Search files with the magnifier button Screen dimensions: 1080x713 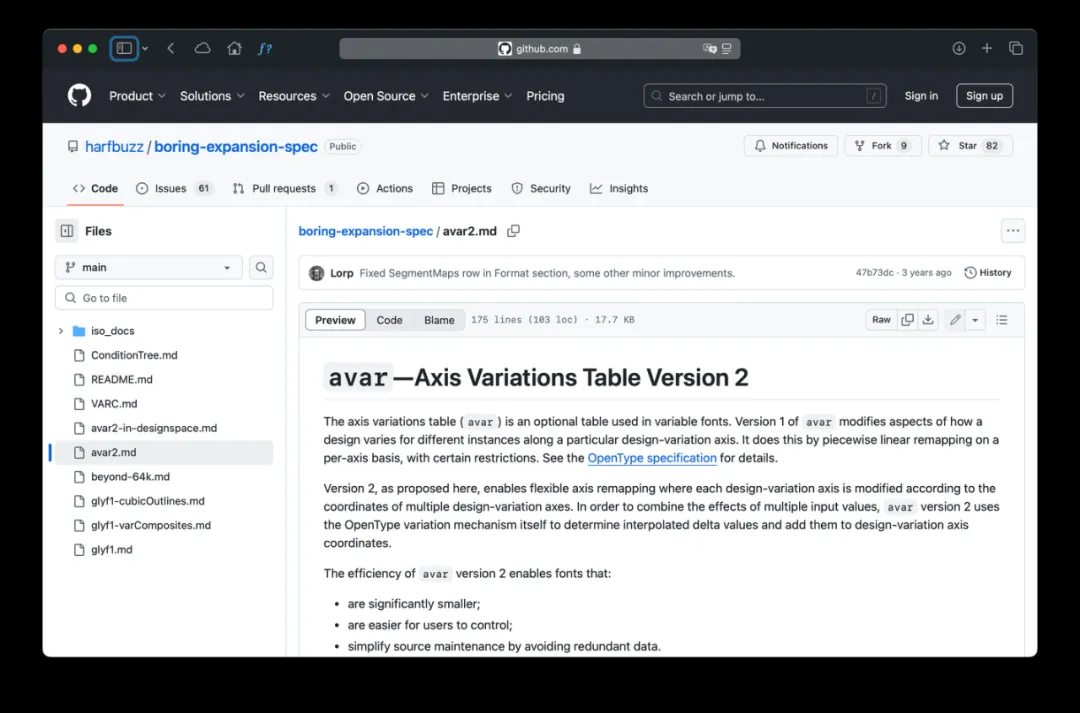tap(261, 267)
